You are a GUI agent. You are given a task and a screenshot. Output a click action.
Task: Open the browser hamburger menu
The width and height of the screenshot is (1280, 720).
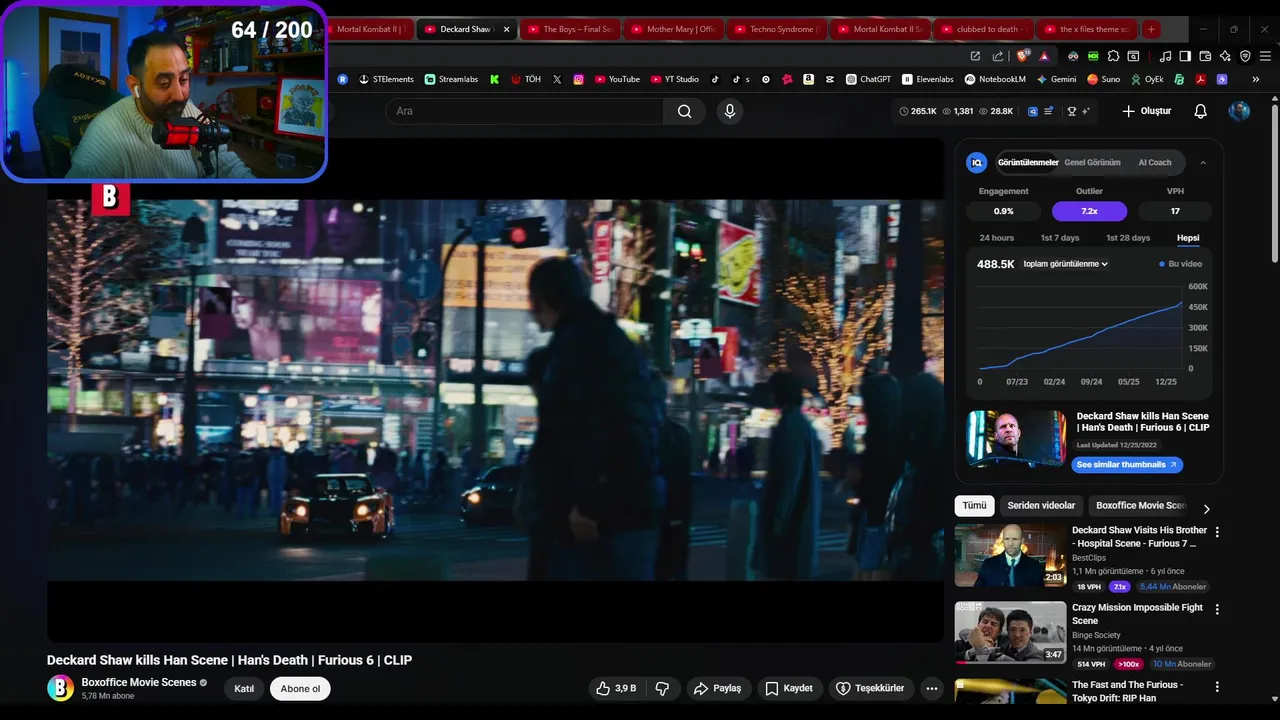click(x=1265, y=56)
